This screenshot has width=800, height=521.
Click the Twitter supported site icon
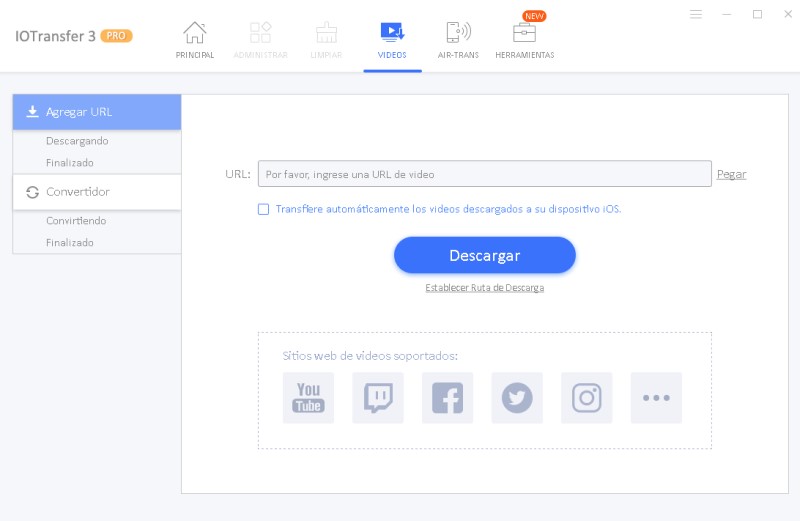click(x=517, y=398)
